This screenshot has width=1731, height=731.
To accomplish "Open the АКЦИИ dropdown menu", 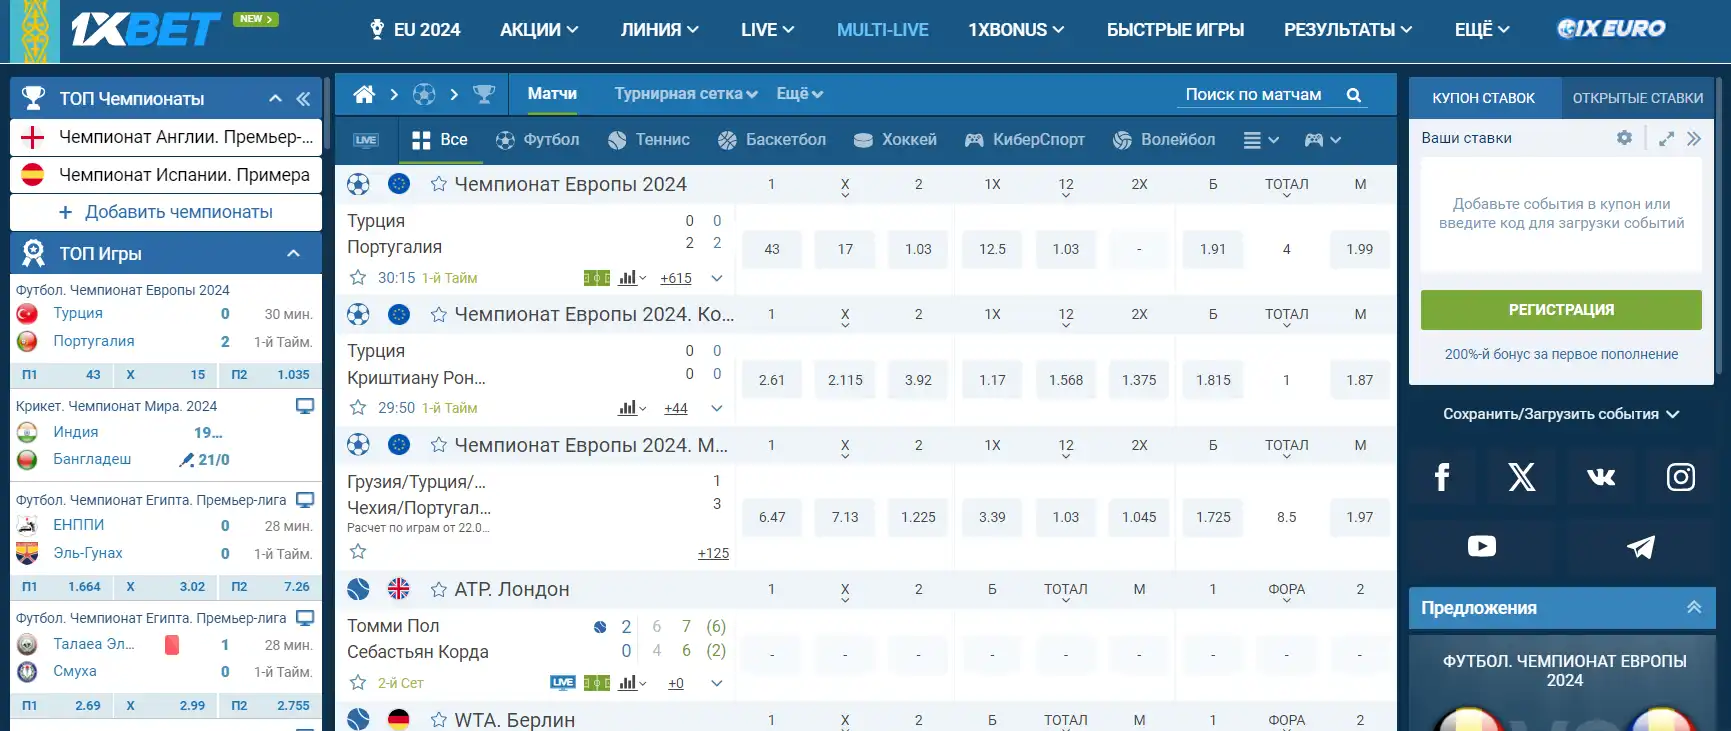I will [x=539, y=30].
